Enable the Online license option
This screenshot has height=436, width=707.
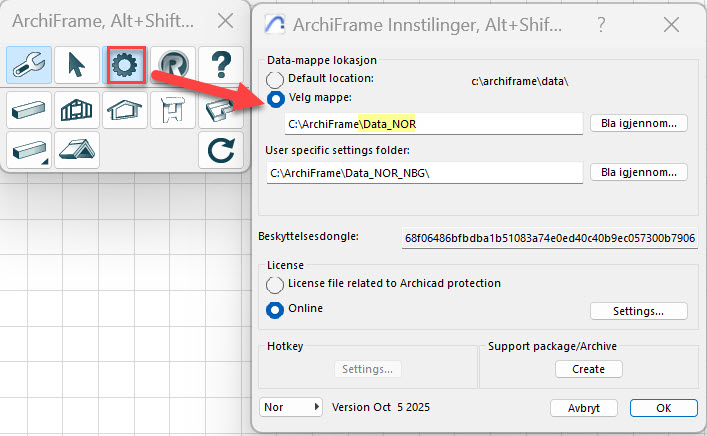click(275, 309)
